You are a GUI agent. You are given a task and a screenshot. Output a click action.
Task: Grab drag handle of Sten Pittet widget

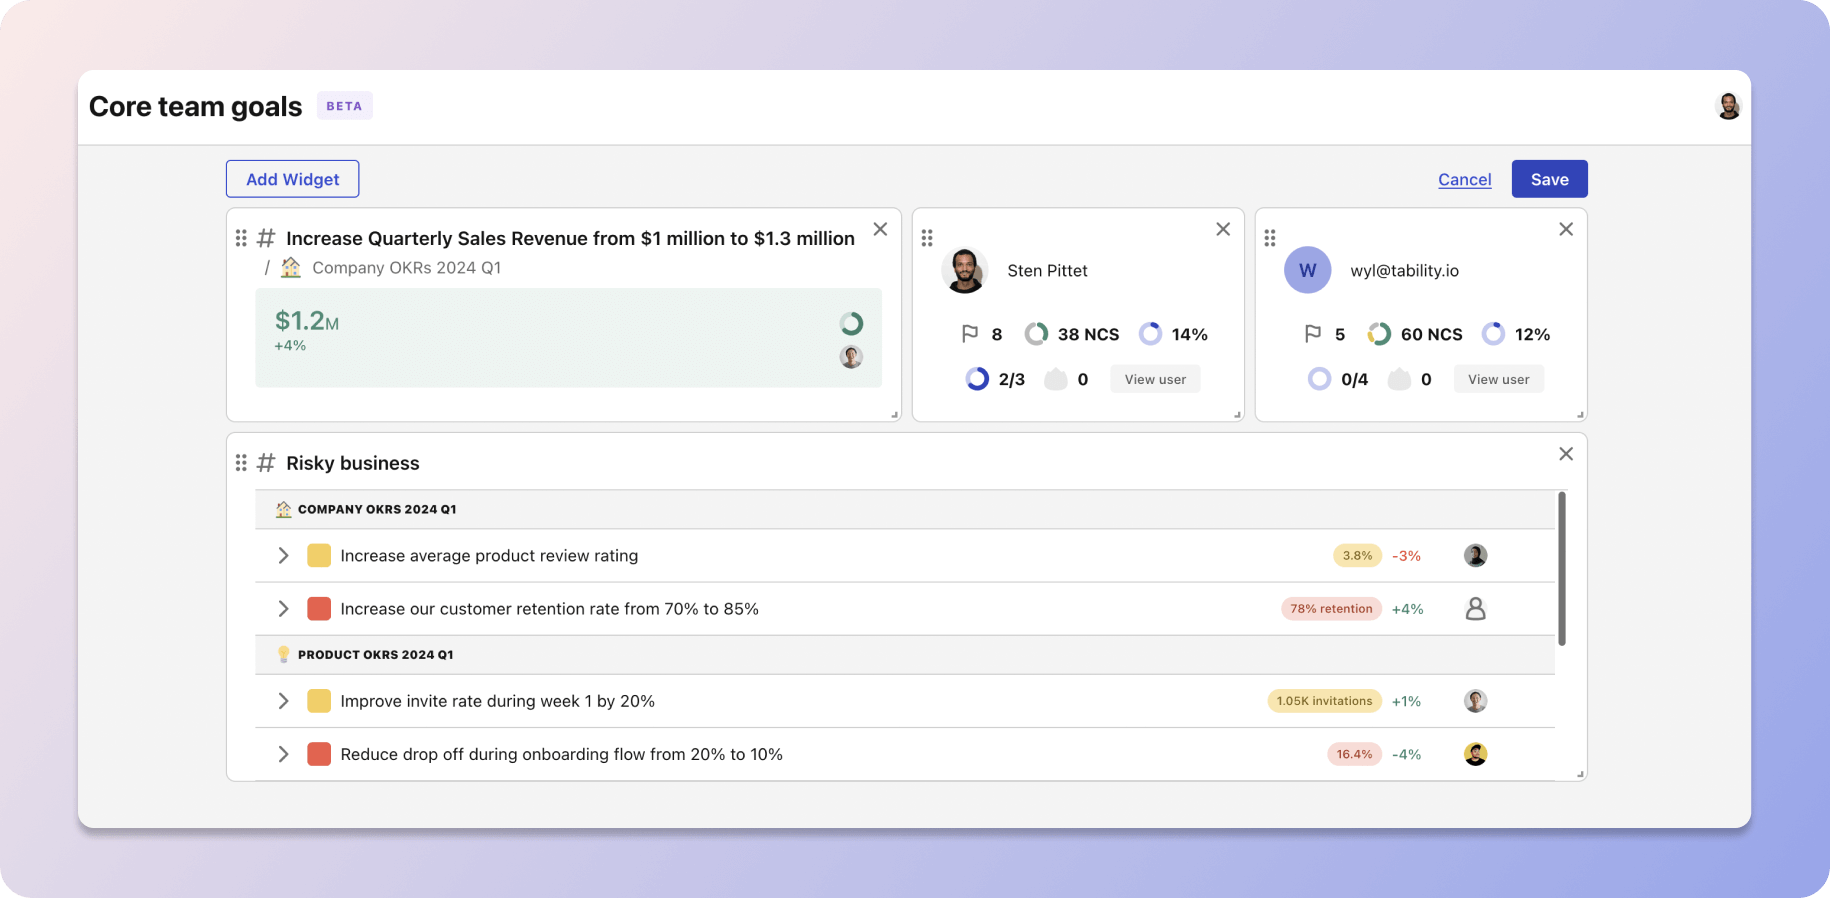coord(927,238)
